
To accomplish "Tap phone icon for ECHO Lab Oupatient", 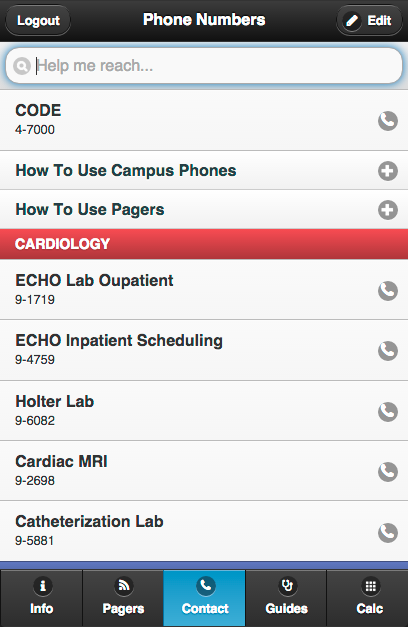I will 388,291.
